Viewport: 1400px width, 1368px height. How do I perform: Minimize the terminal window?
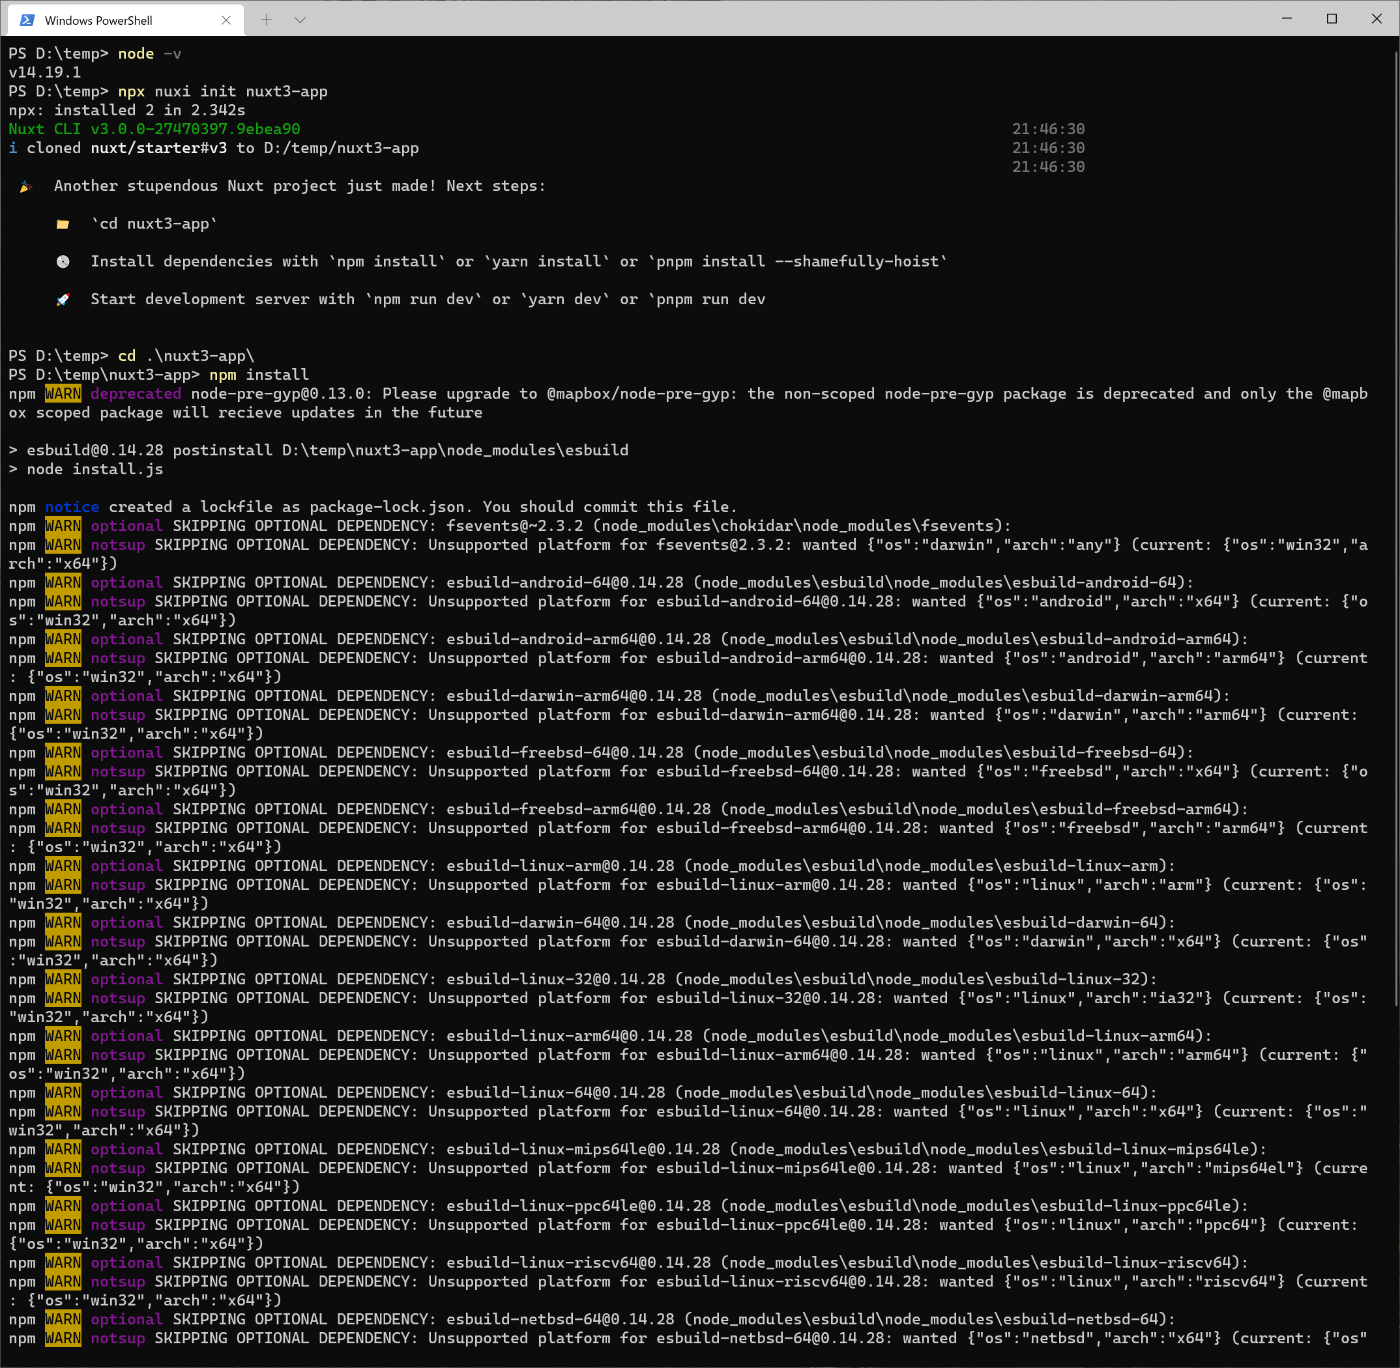pos(1287,18)
